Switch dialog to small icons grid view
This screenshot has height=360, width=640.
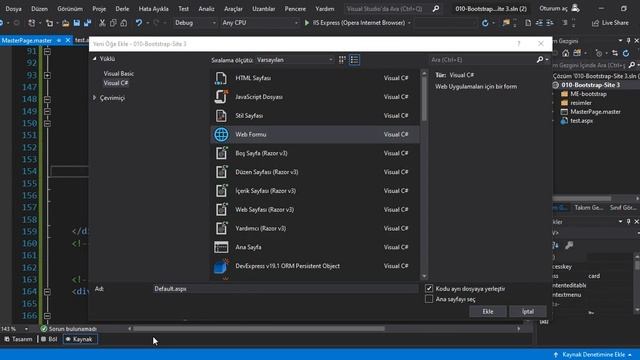342,60
